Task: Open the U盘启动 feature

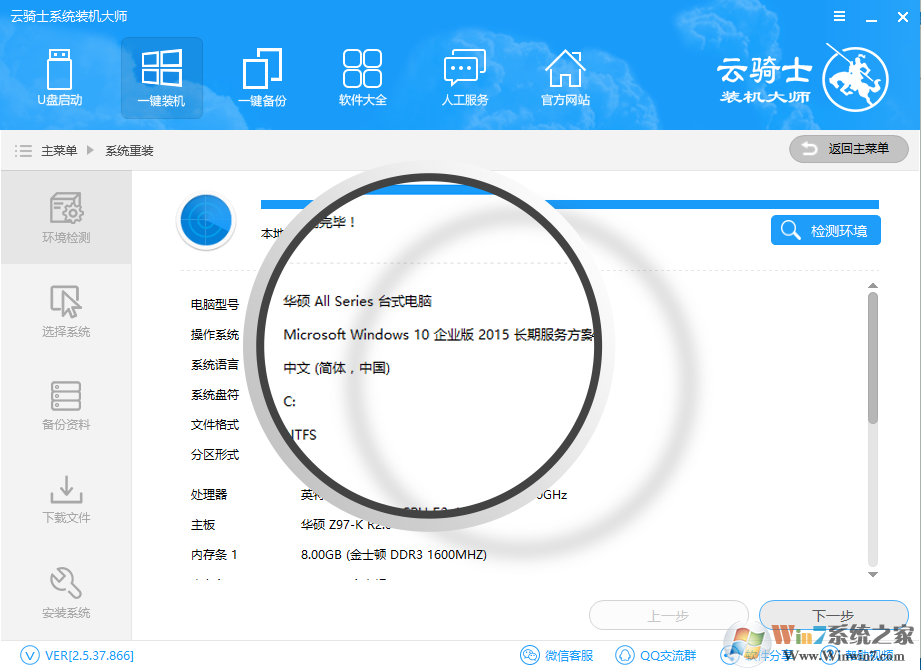Action: (x=60, y=78)
